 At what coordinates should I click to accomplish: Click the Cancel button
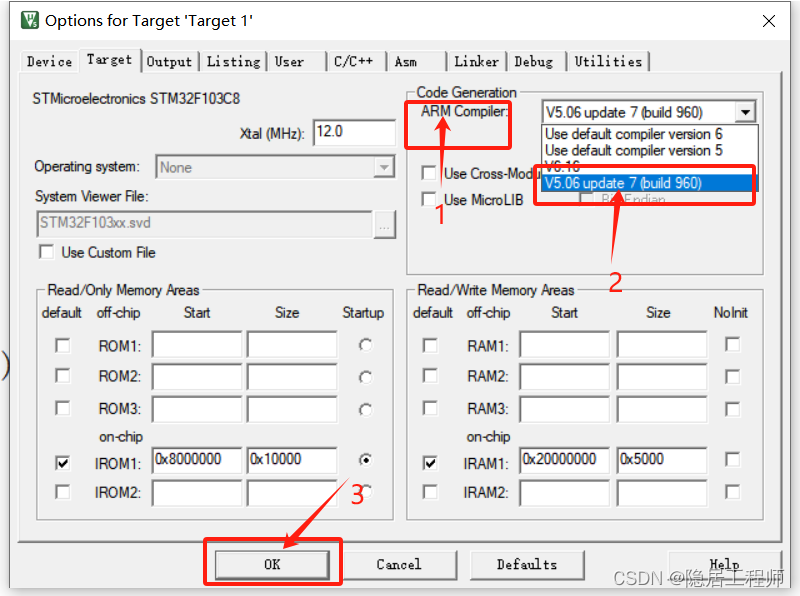point(399,564)
